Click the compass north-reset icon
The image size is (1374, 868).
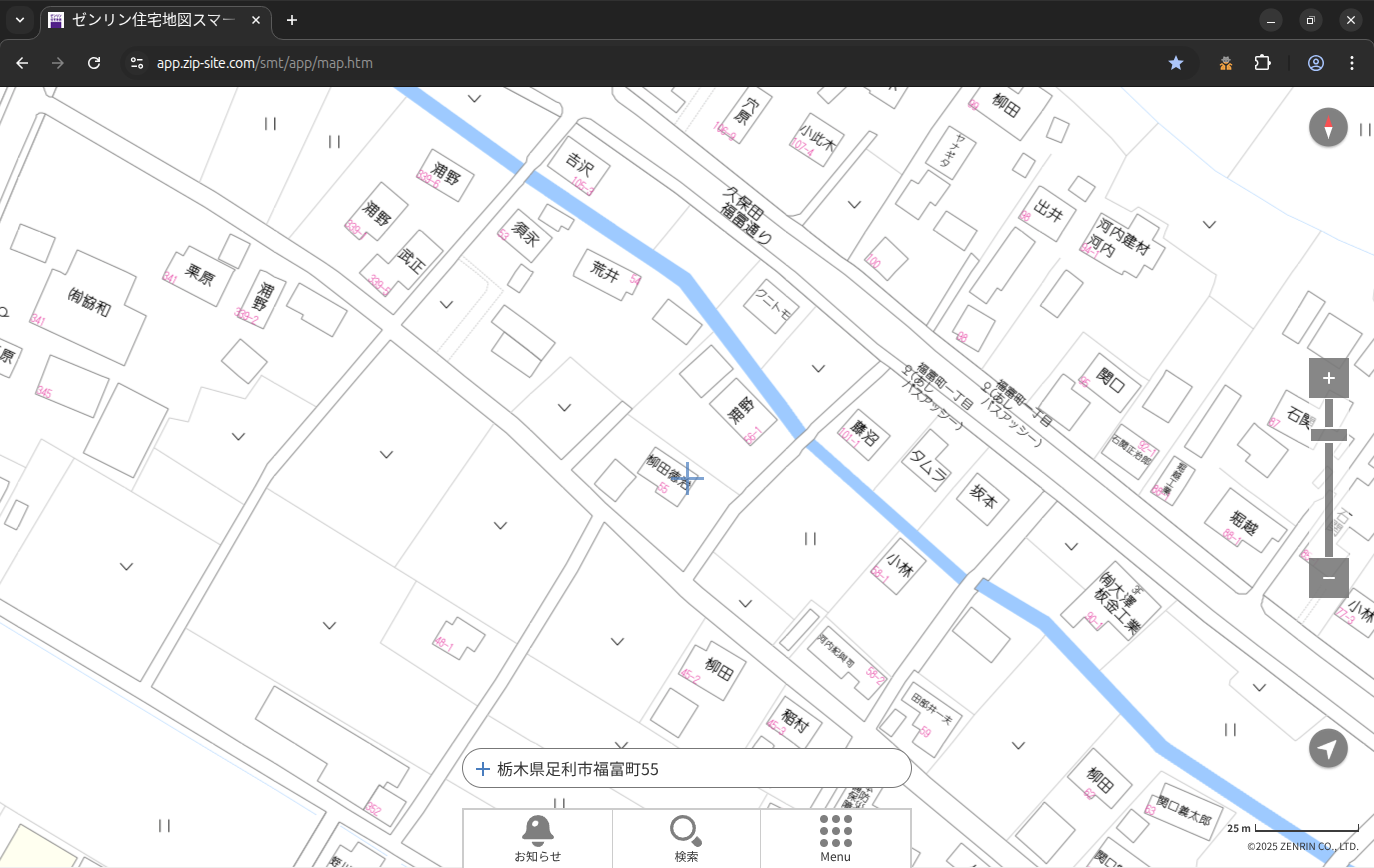point(1328,128)
